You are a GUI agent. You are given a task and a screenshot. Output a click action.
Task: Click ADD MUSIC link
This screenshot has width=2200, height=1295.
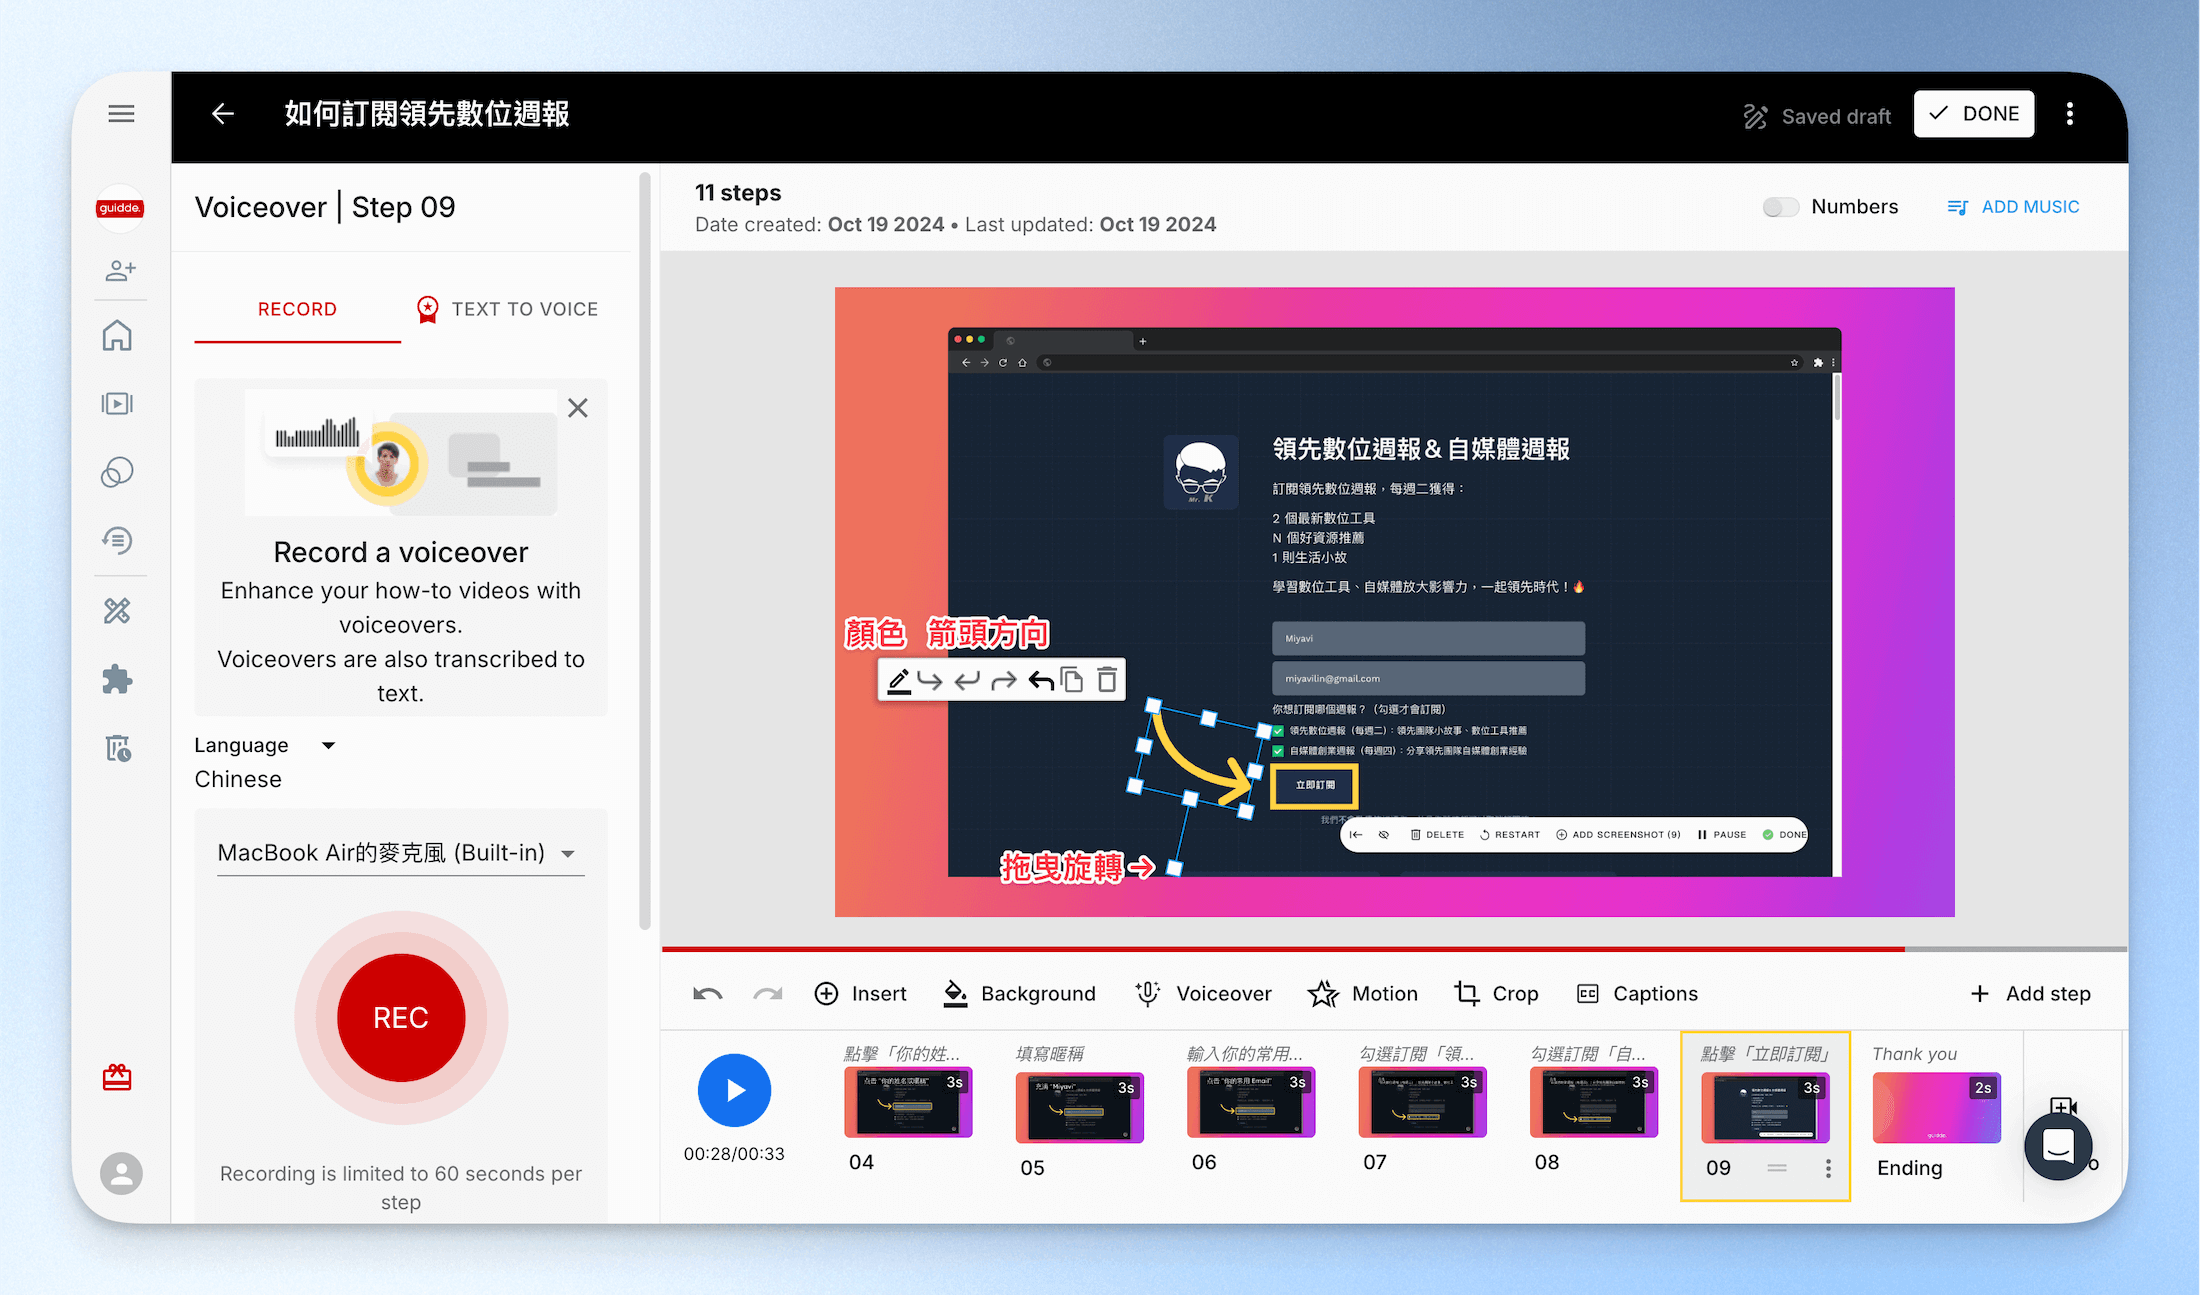[2014, 207]
